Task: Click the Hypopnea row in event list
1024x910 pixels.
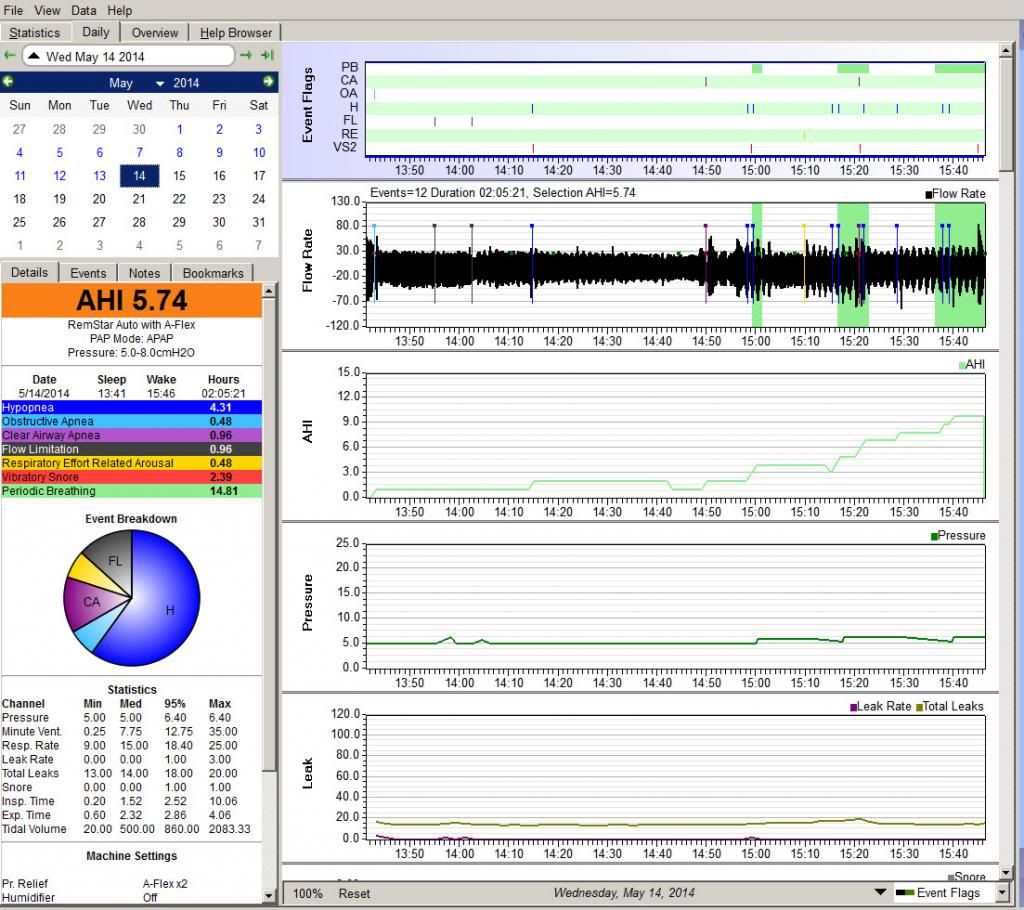Action: [131, 407]
